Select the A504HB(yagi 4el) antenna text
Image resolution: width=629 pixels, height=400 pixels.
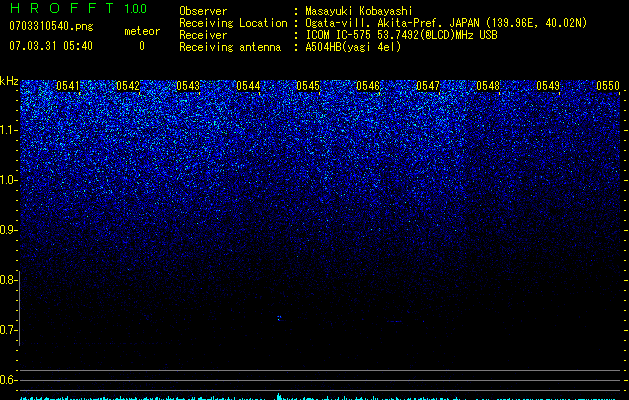[x=353, y=47]
